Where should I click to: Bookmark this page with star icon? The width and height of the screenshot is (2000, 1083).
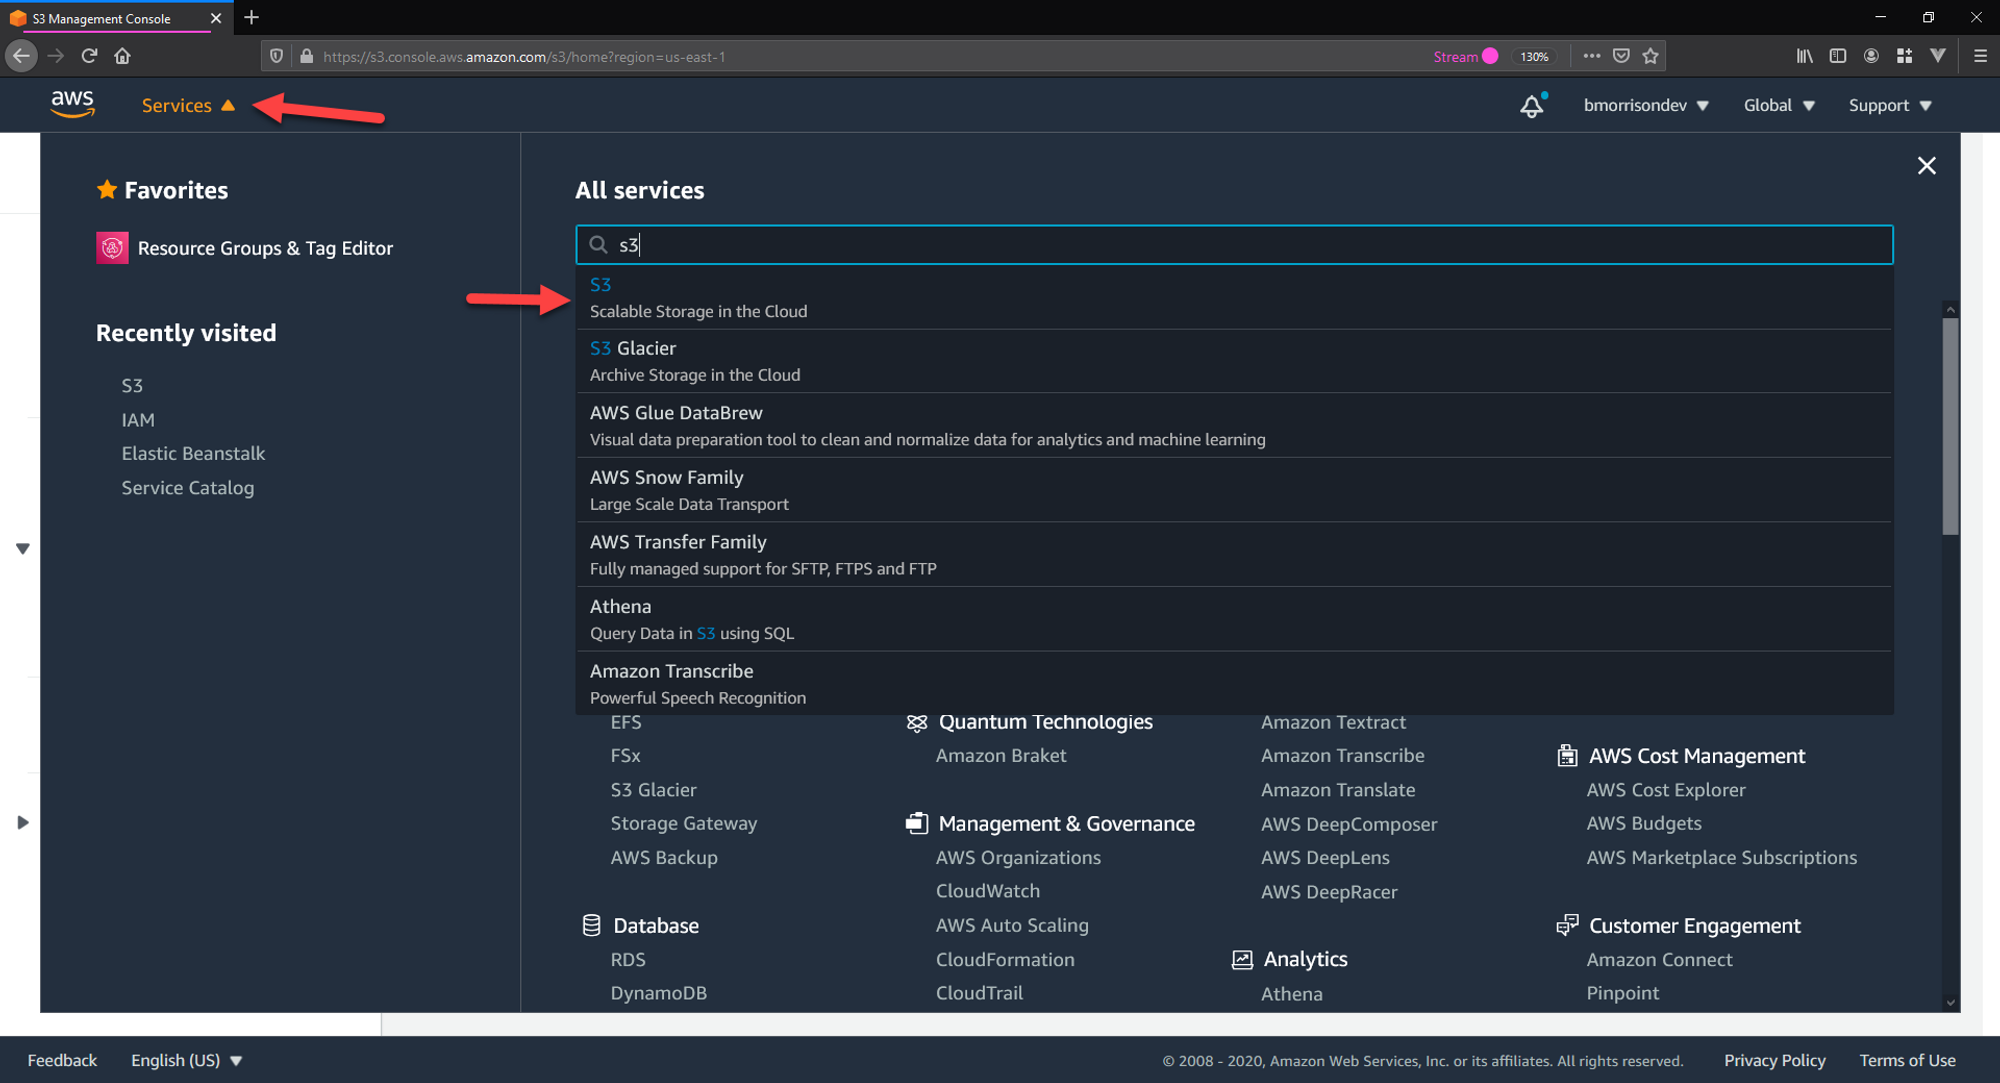pos(1650,56)
